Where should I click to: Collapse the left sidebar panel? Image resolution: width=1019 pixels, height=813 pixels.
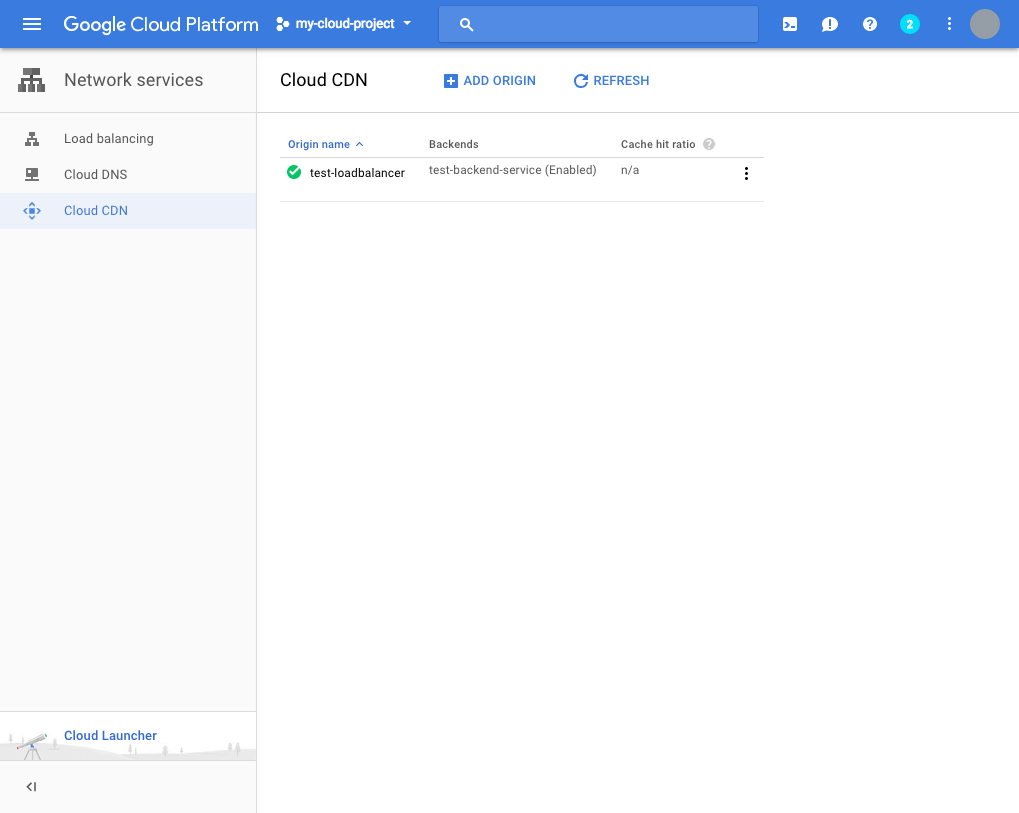[31, 787]
